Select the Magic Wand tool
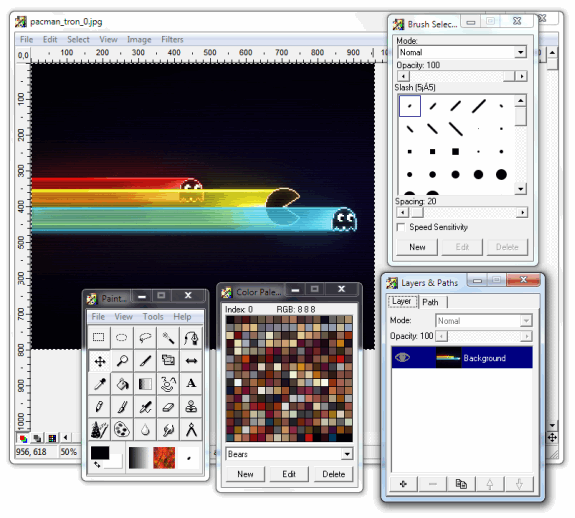The height and width of the screenshot is (518, 575). point(168,337)
